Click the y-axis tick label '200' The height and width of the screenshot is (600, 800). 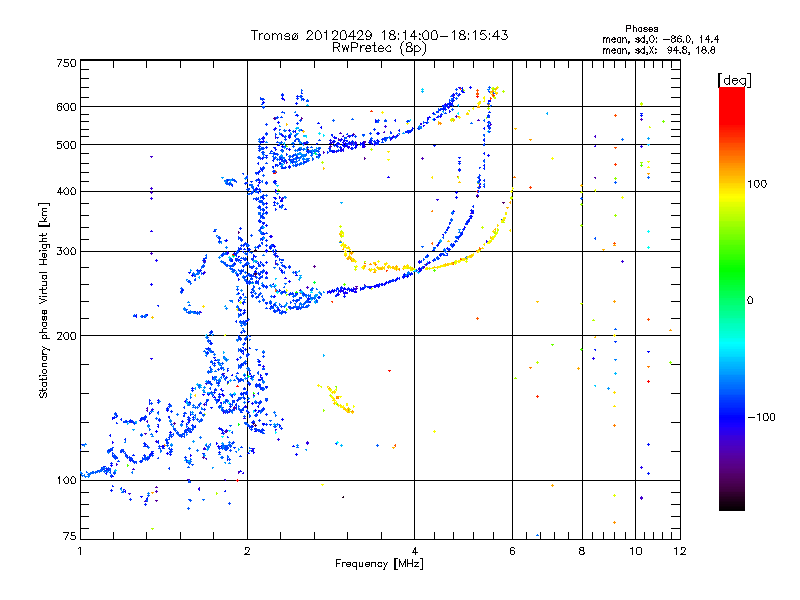[66, 336]
